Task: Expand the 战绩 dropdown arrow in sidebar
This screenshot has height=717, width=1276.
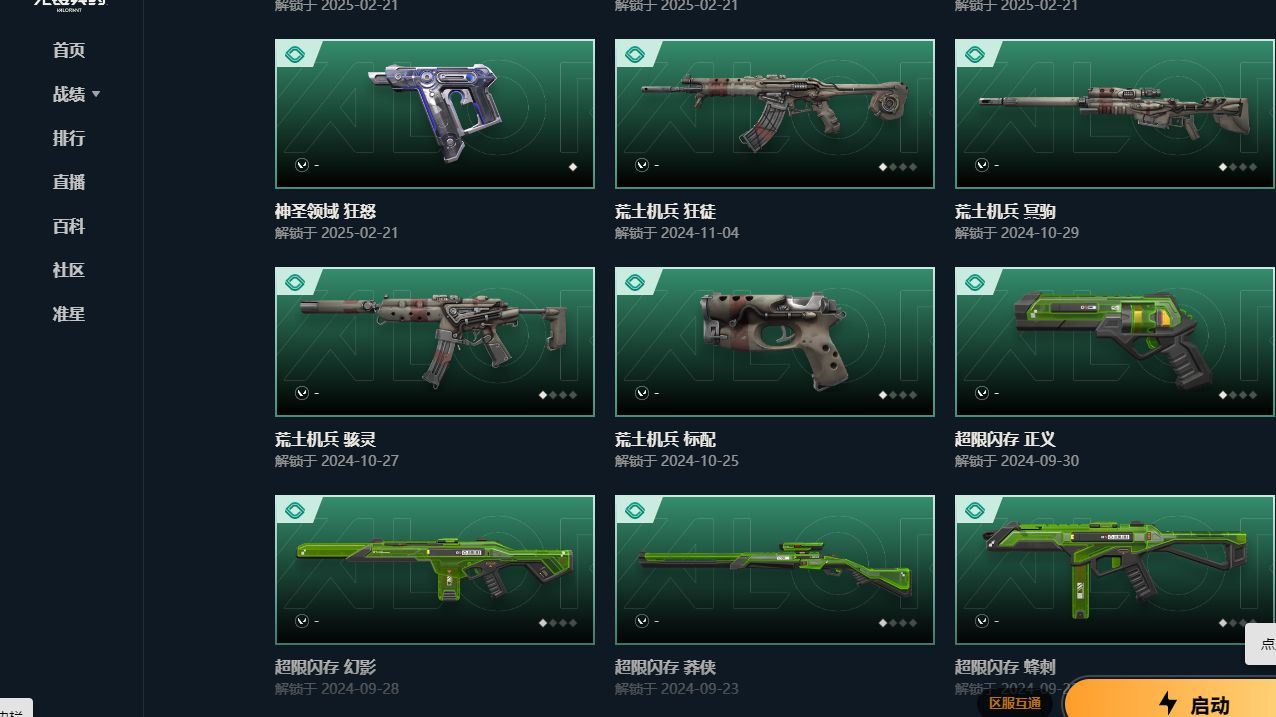Action: click(x=96, y=94)
